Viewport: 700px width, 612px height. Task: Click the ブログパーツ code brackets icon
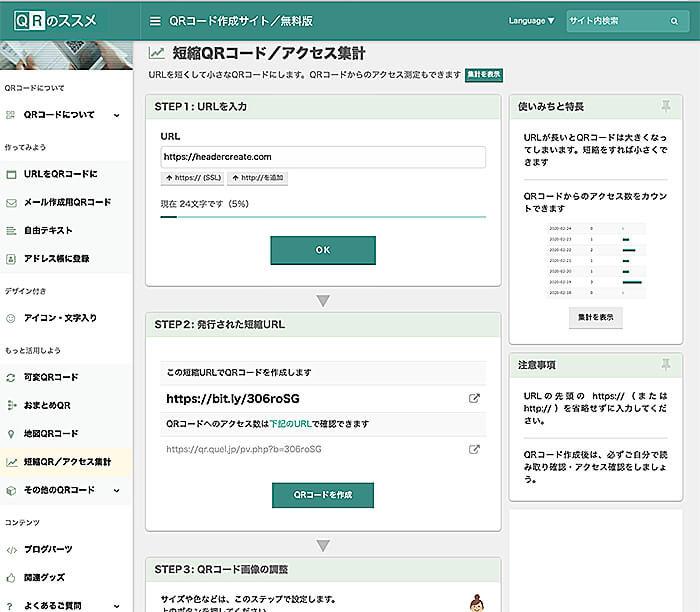11,550
